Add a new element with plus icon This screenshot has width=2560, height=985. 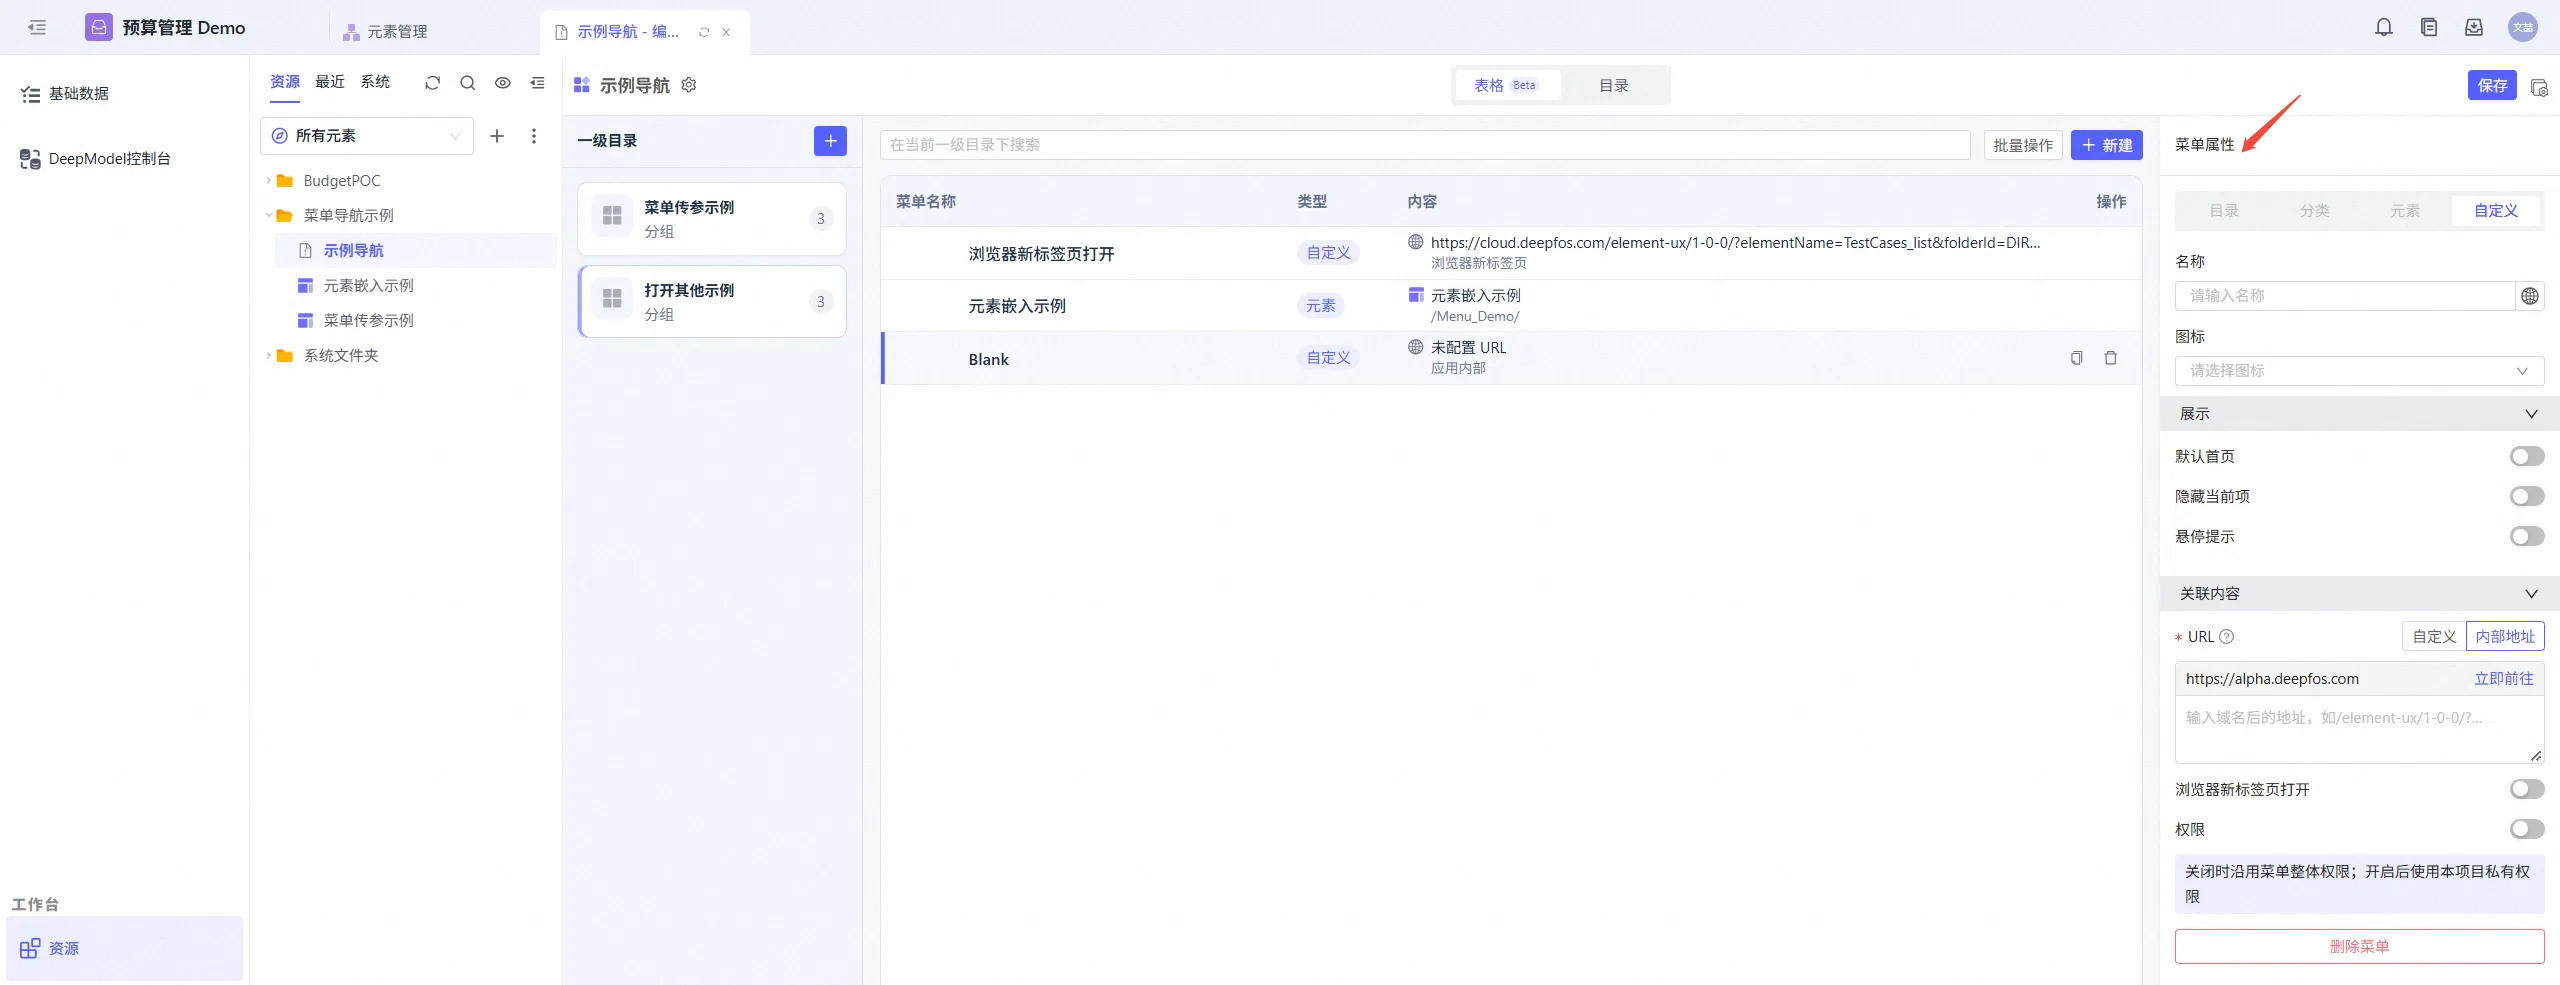(497, 136)
